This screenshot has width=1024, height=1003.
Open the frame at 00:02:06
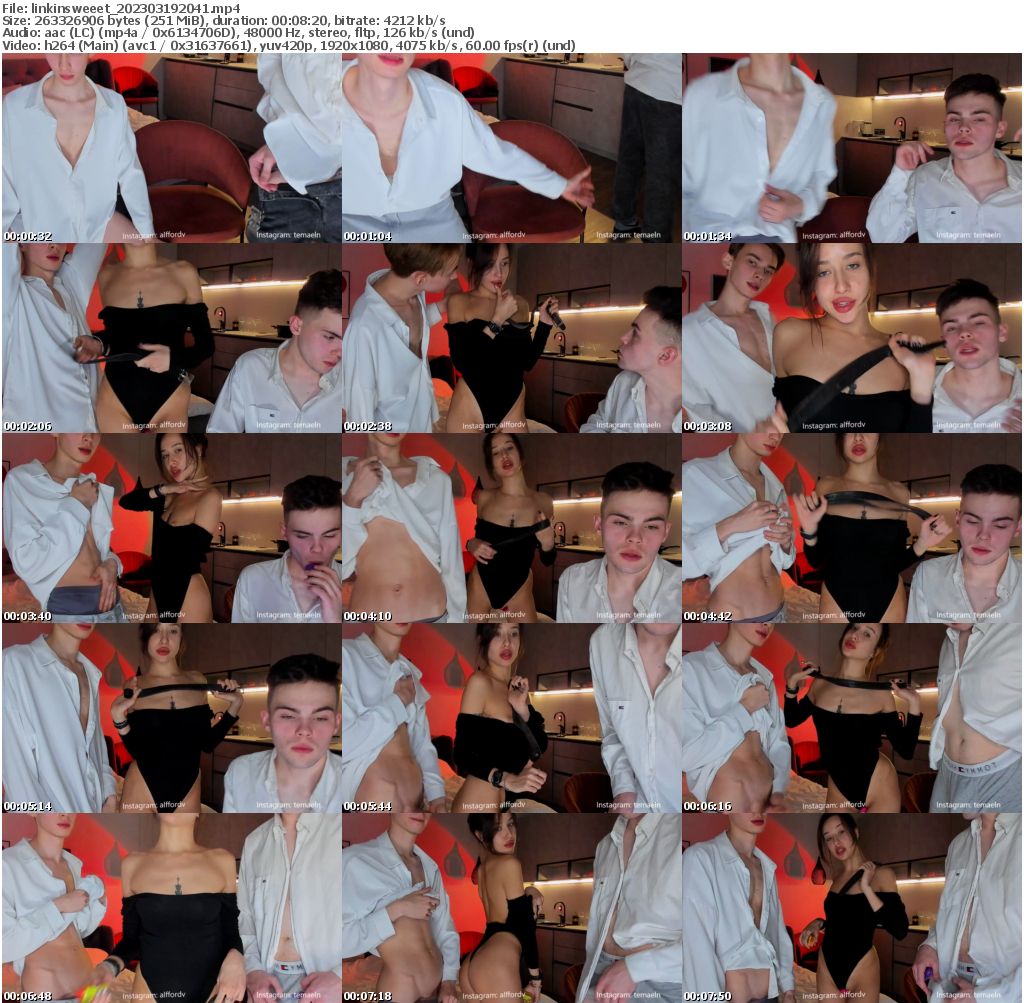pyautogui.click(x=171, y=338)
